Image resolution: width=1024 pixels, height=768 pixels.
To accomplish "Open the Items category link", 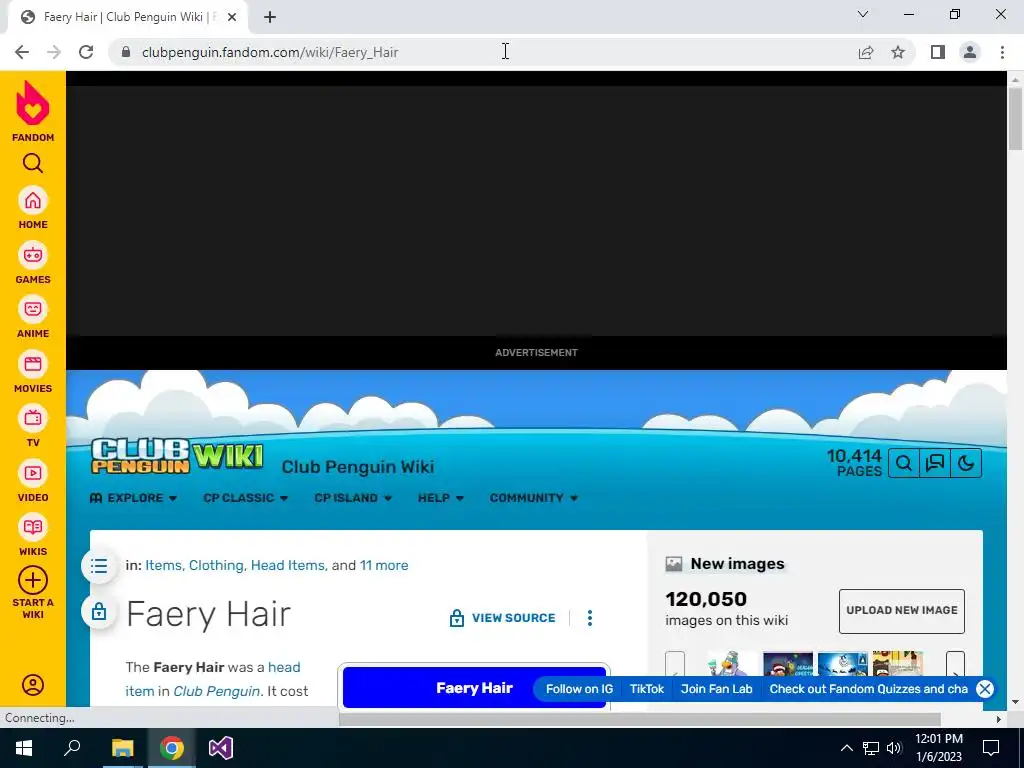I will [x=163, y=566].
